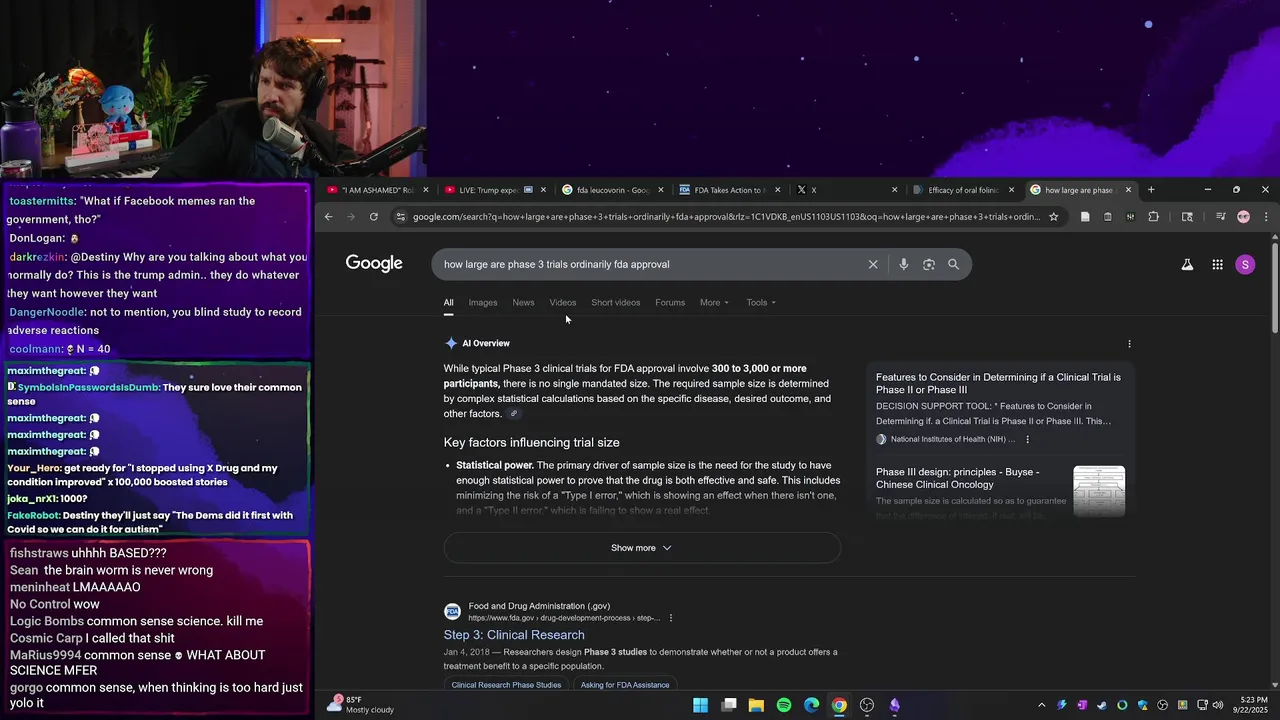Open AI Overview three-dot options
This screenshot has width=1280, height=720.
tap(1129, 344)
